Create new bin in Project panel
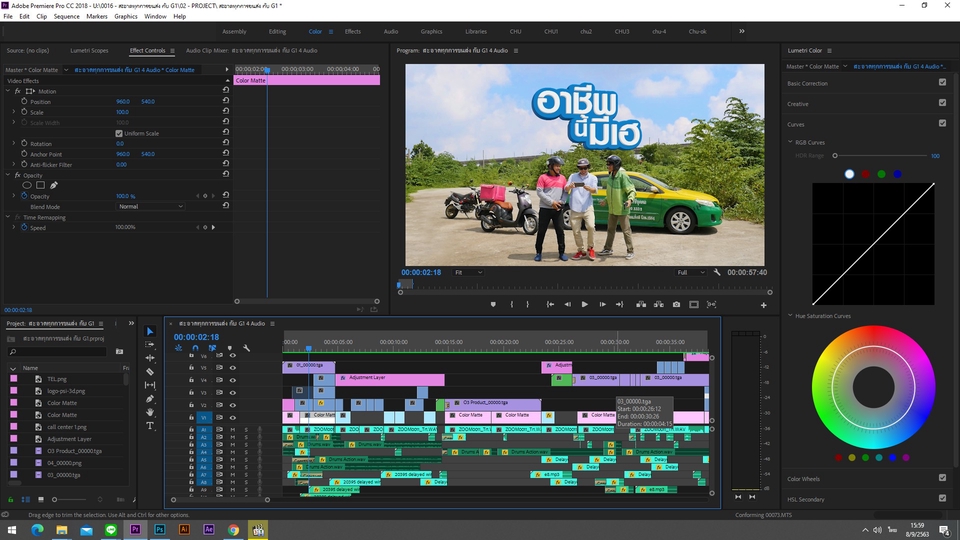The height and width of the screenshot is (540, 960). (x=119, y=351)
